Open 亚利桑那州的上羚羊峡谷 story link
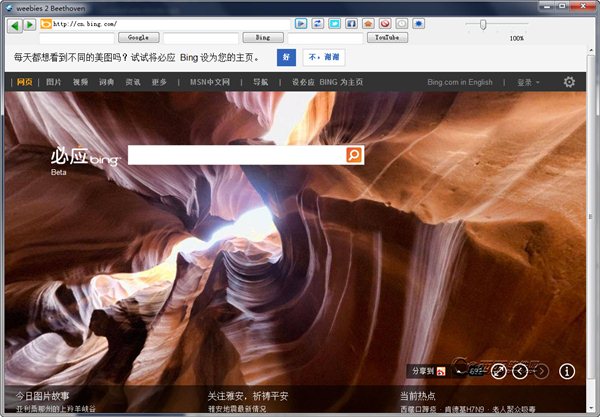Viewport: 600px width, 417px height. point(56,409)
